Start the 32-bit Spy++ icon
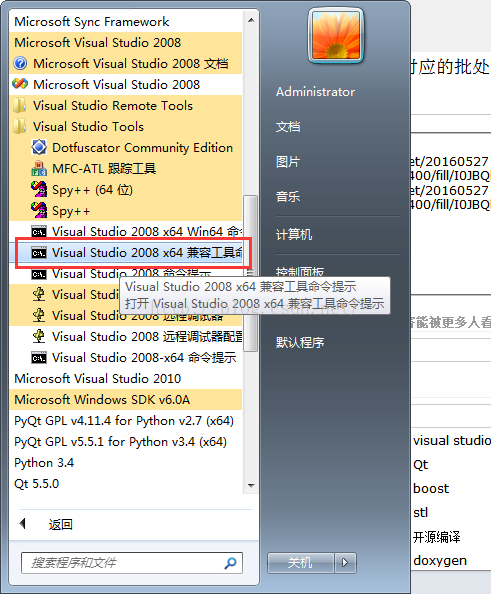Viewport: 491px width, 594px height. (39, 210)
